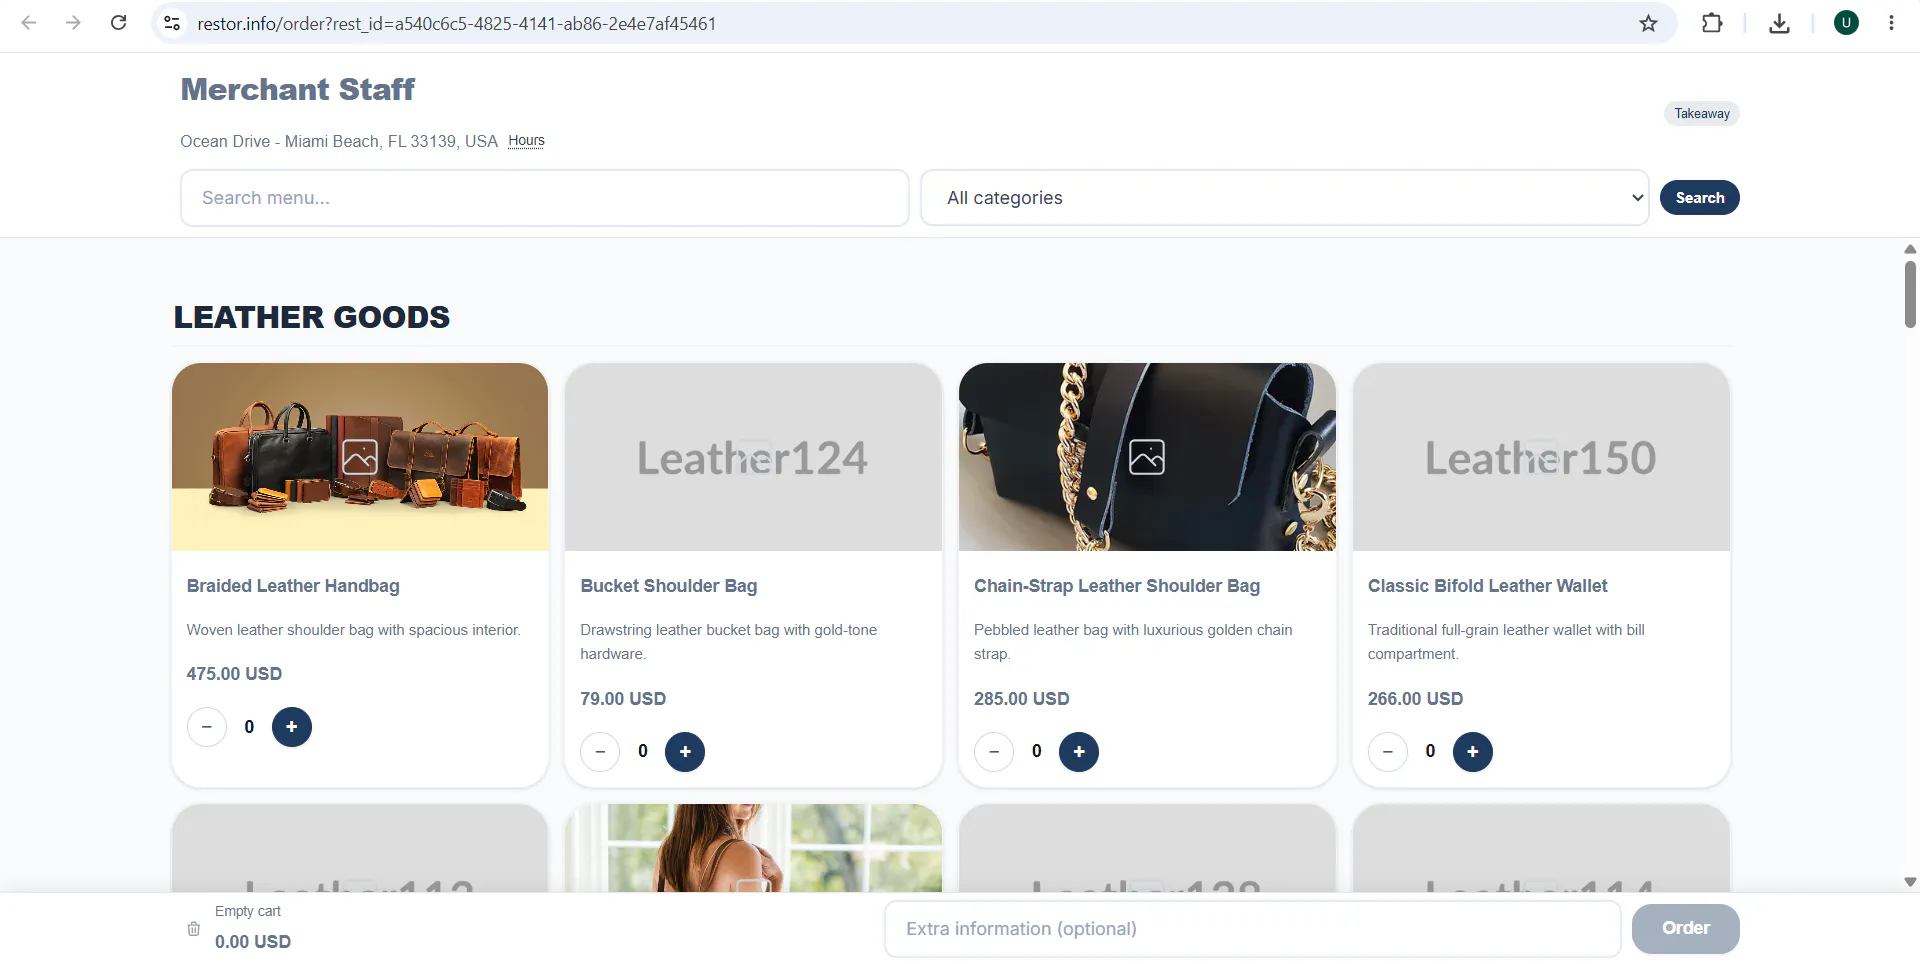Click the 475.00 USD price
The height and width of the screenshot is (964, 1920).
(x=234, y=674)
